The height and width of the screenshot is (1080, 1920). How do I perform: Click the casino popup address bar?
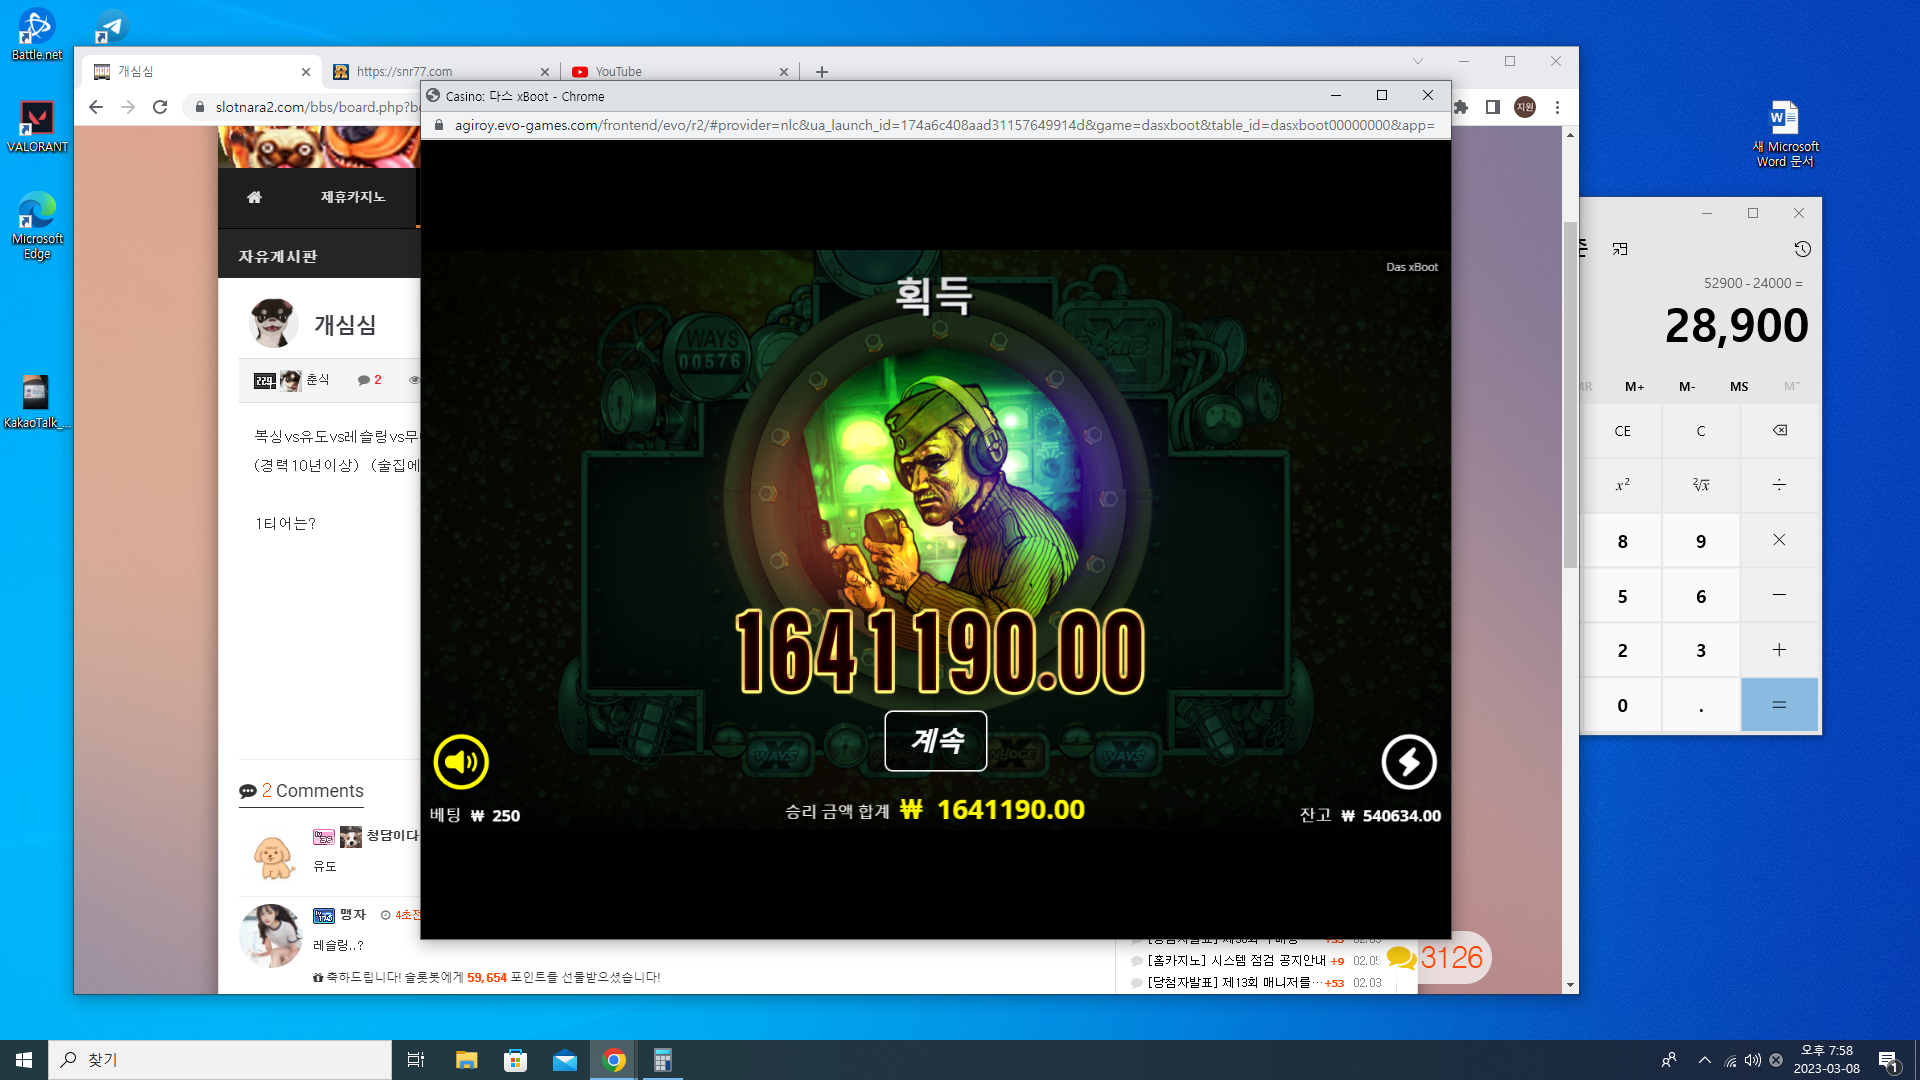coord(944,125)
